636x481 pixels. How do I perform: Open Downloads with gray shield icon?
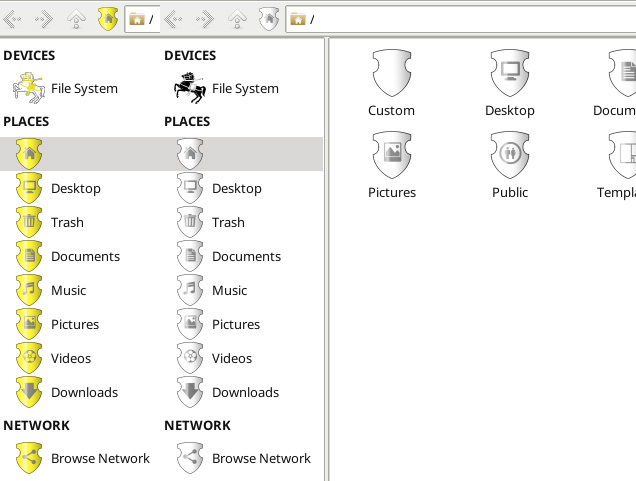click(228, 392)
